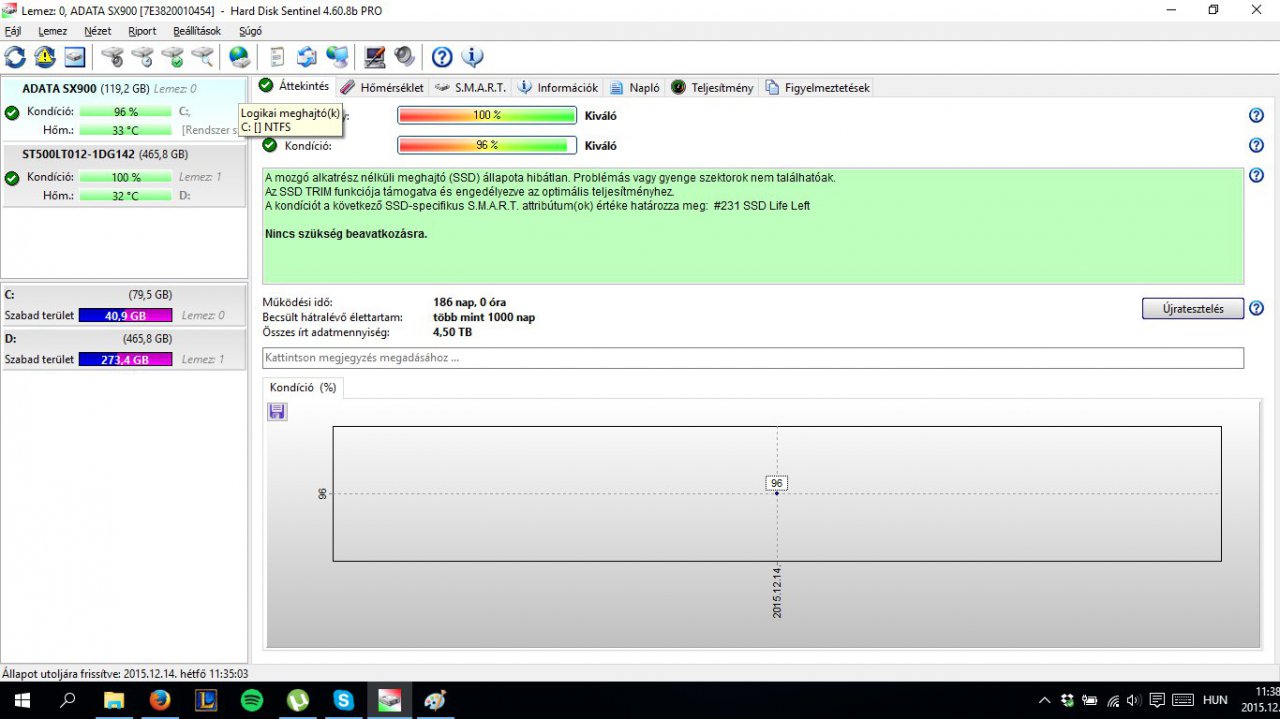Open the blue question mark help icon in toolbar

click(442, 57)
